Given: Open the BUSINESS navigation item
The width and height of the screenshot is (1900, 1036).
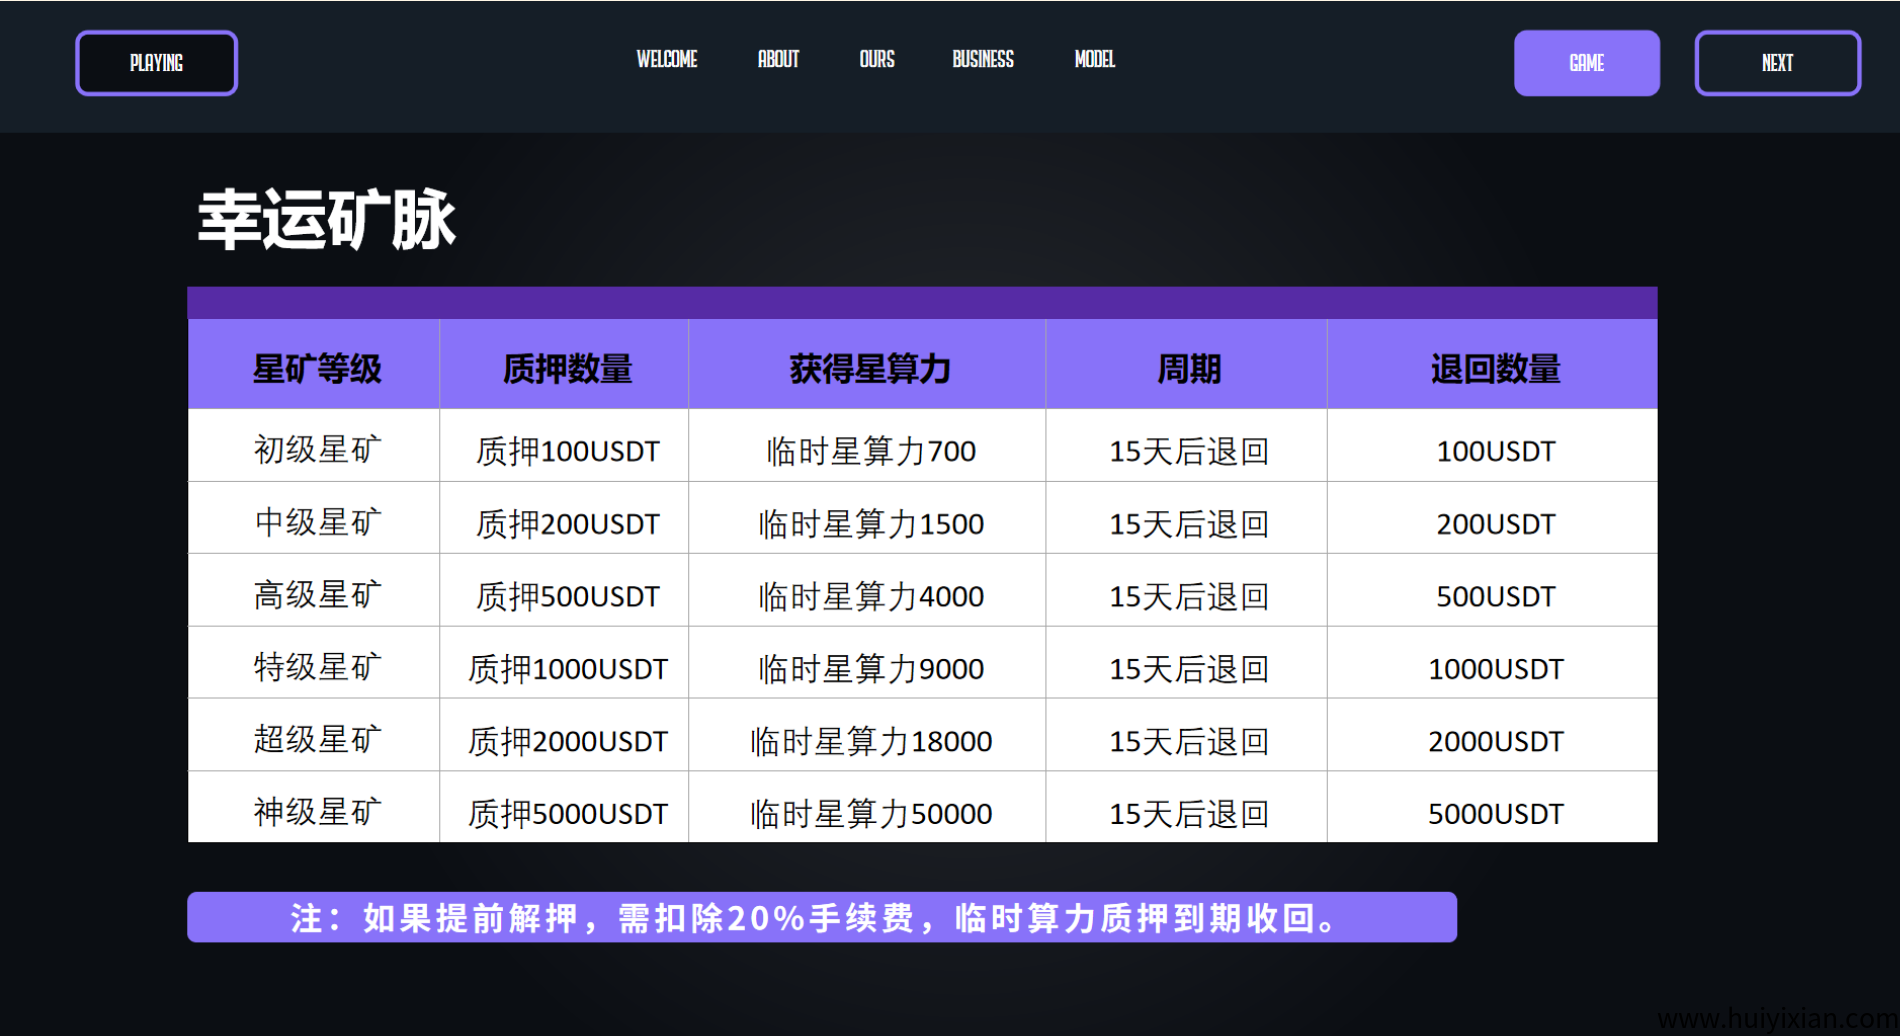Looking at the screenshot, I should (982, 60).
